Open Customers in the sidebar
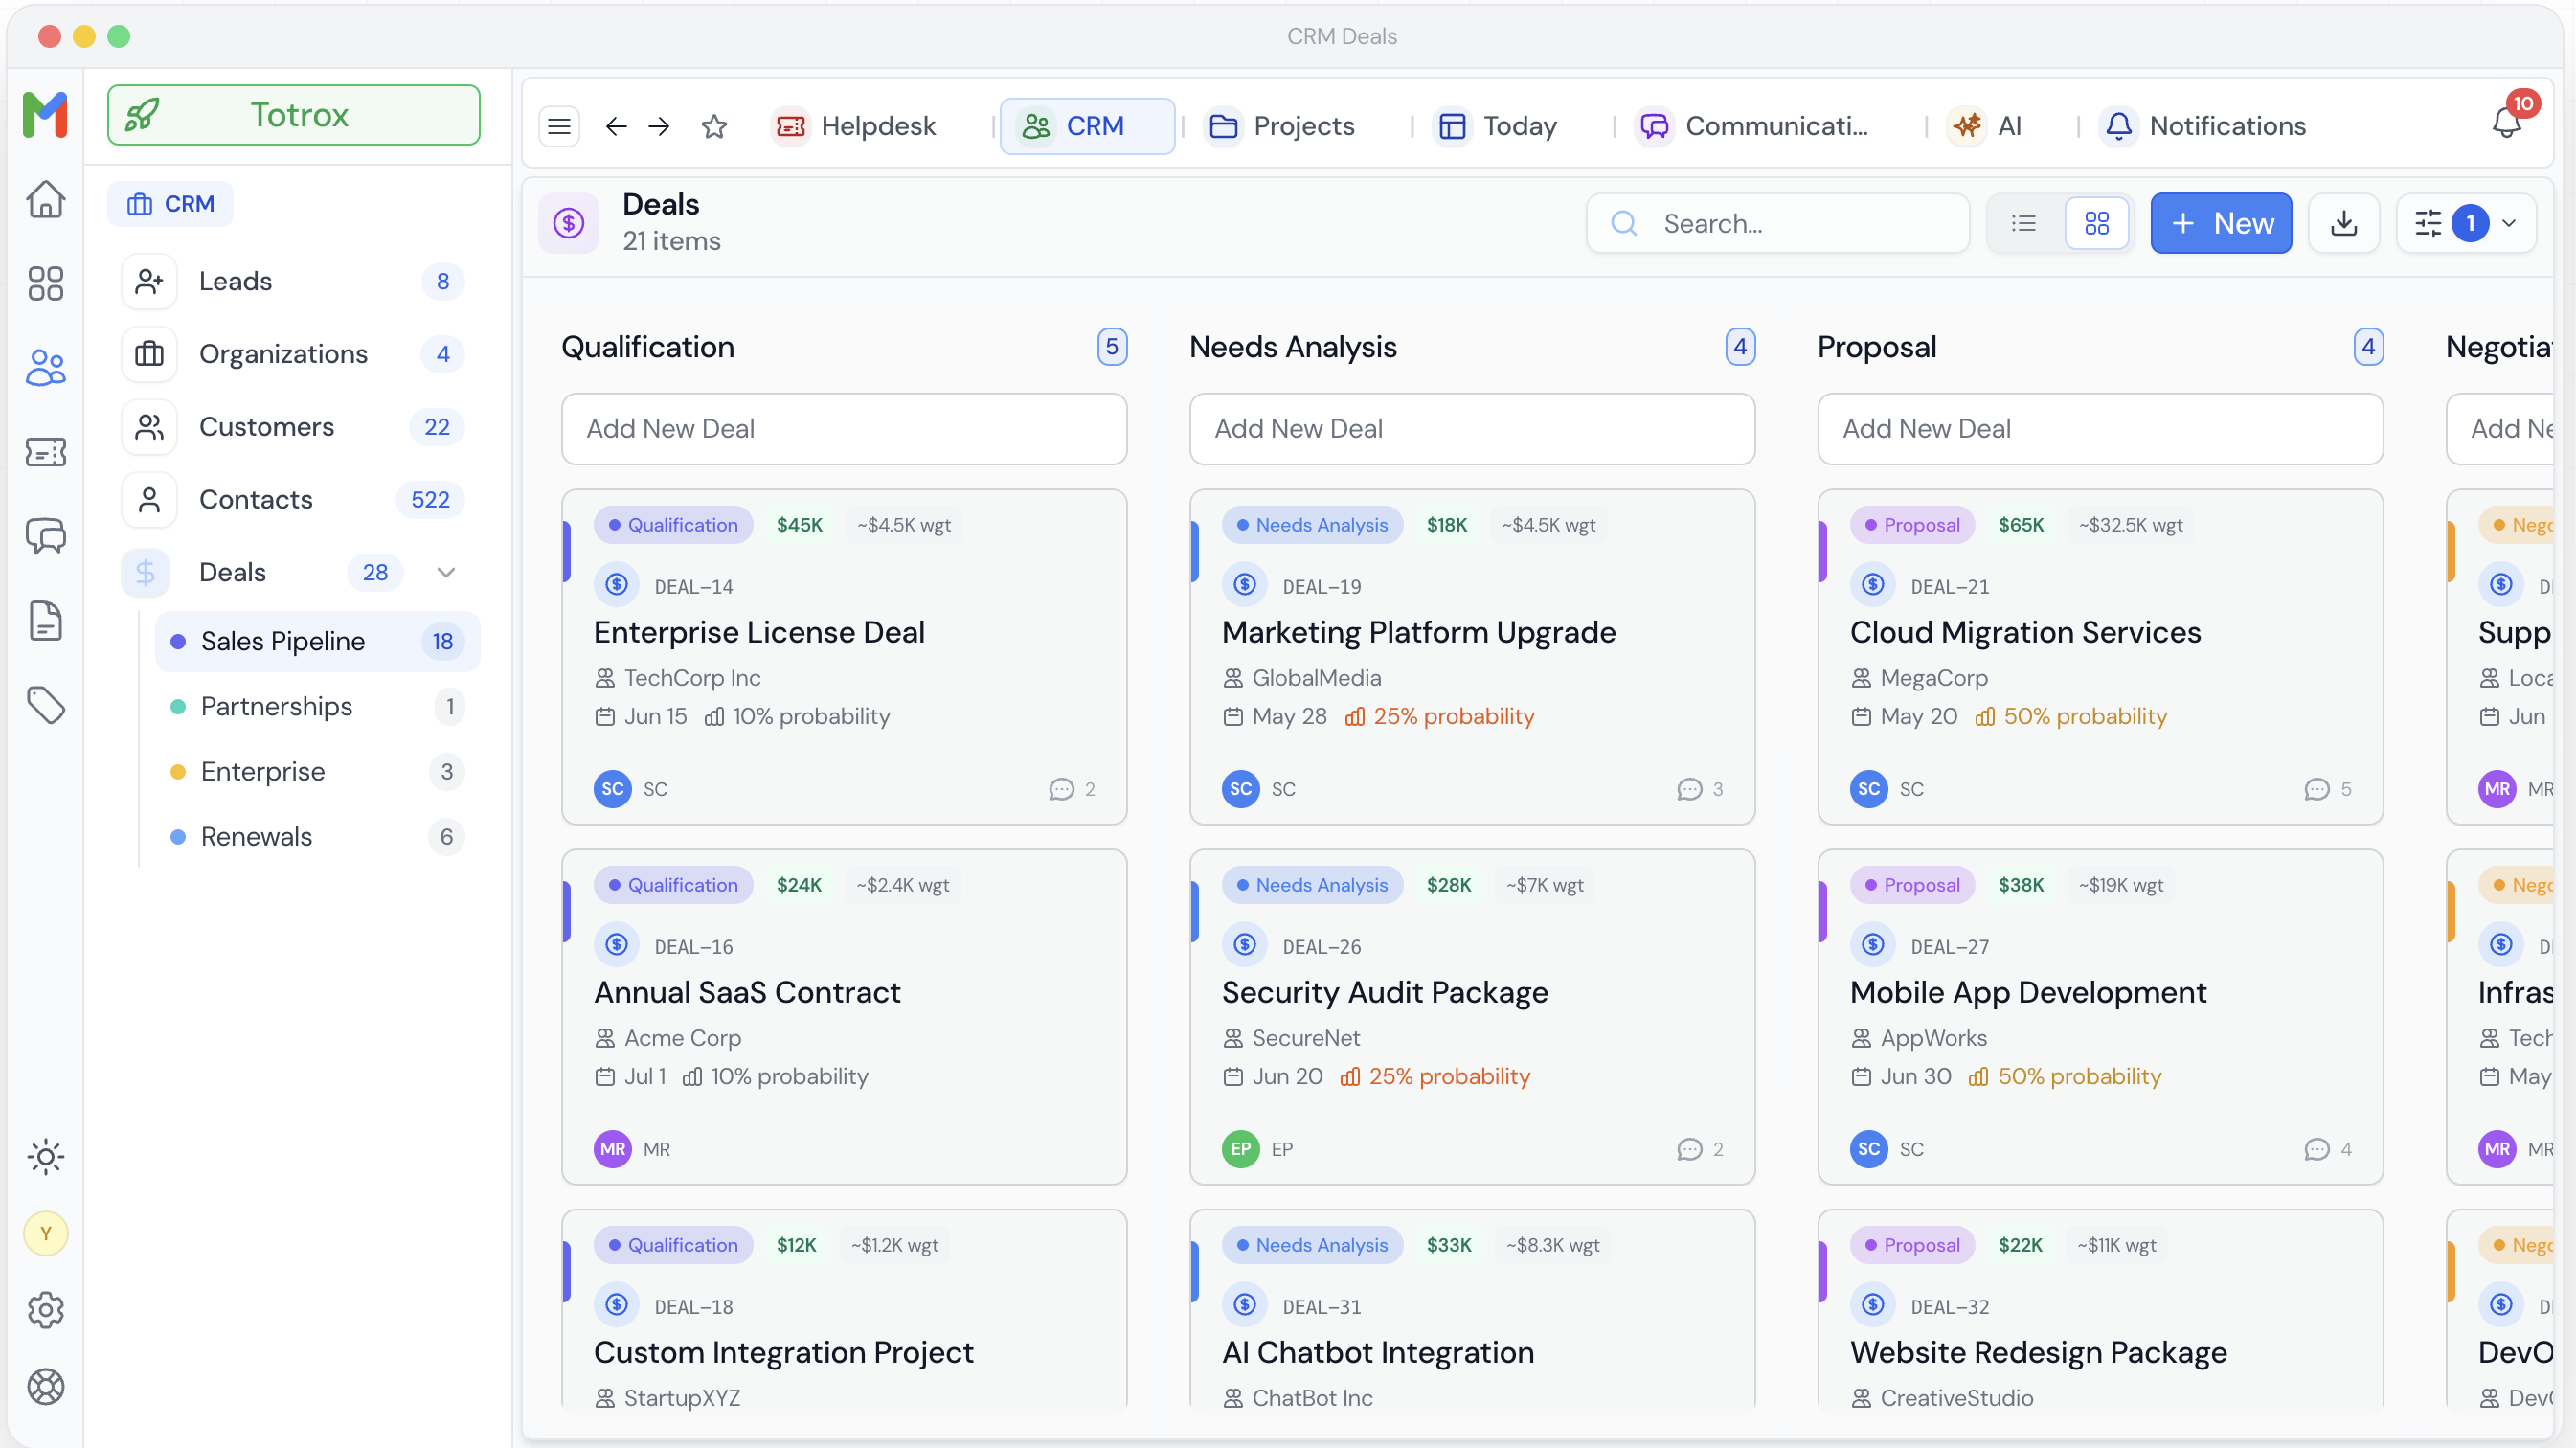Image resolution: width=2576 pixels, height=1448 pixels. click(293, 427)
